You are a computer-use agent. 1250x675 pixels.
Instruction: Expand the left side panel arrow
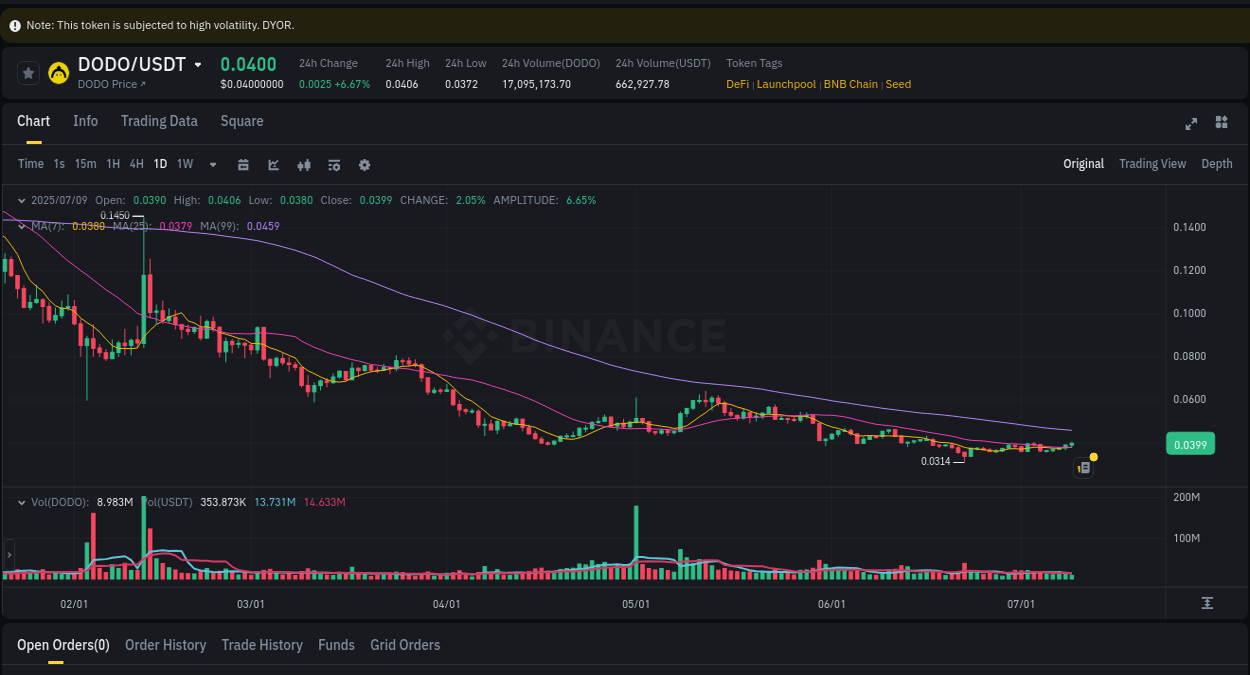pyautogui.click(x=8, y=554)
